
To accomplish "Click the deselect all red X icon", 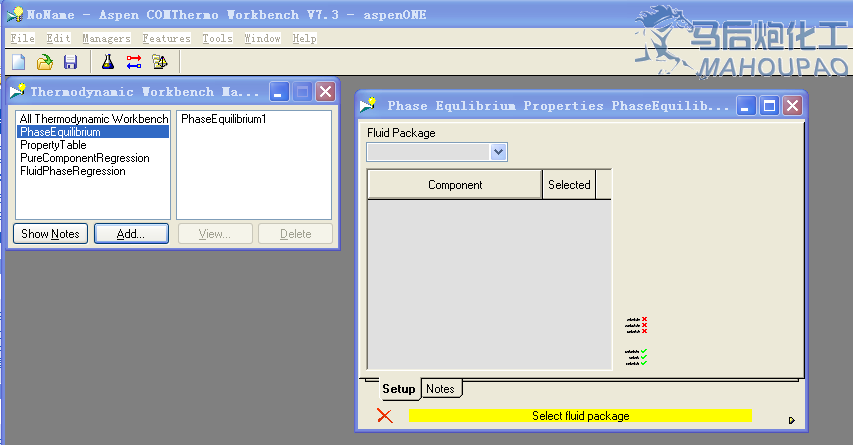I will [636, 325].
